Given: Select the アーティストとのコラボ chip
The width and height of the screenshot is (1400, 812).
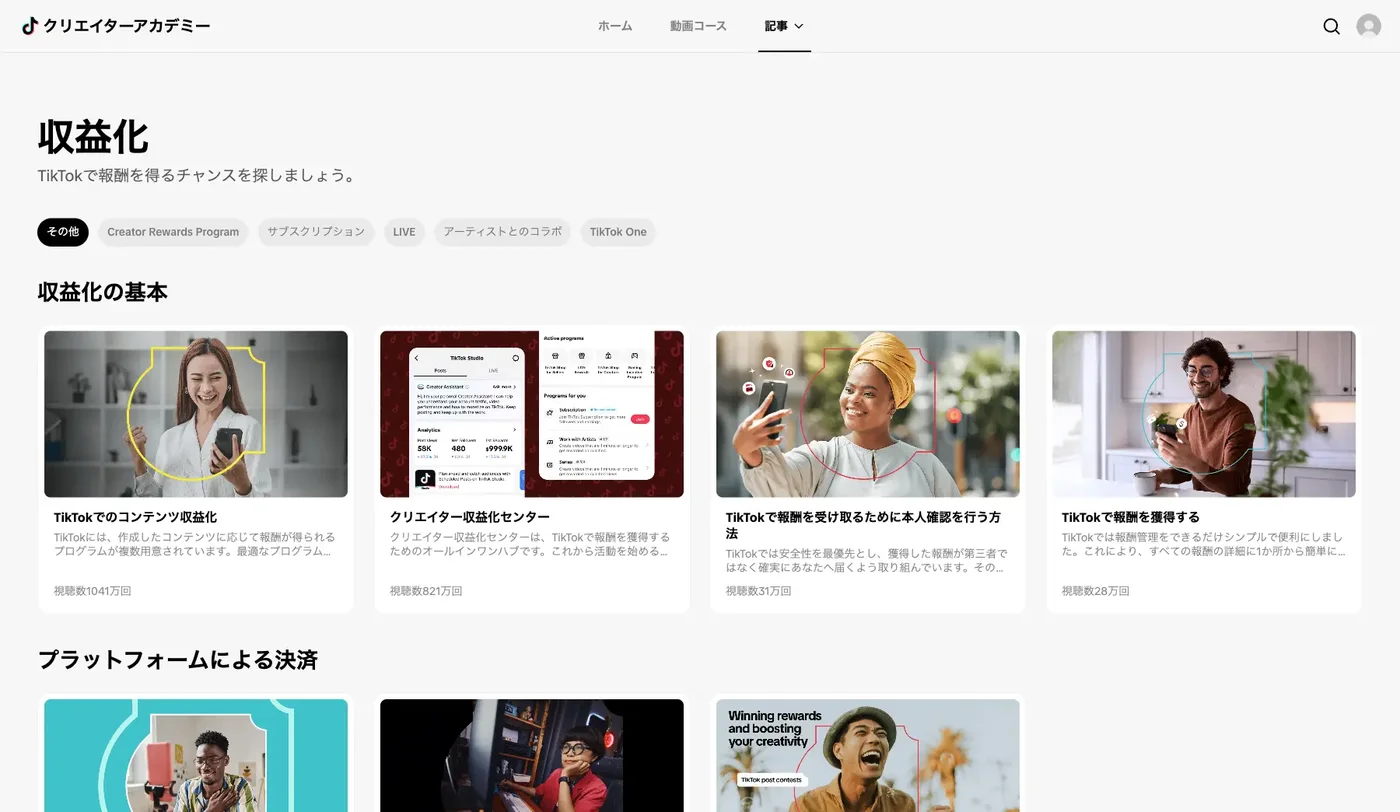Looking at the screenshot, I should pos(503,232).
